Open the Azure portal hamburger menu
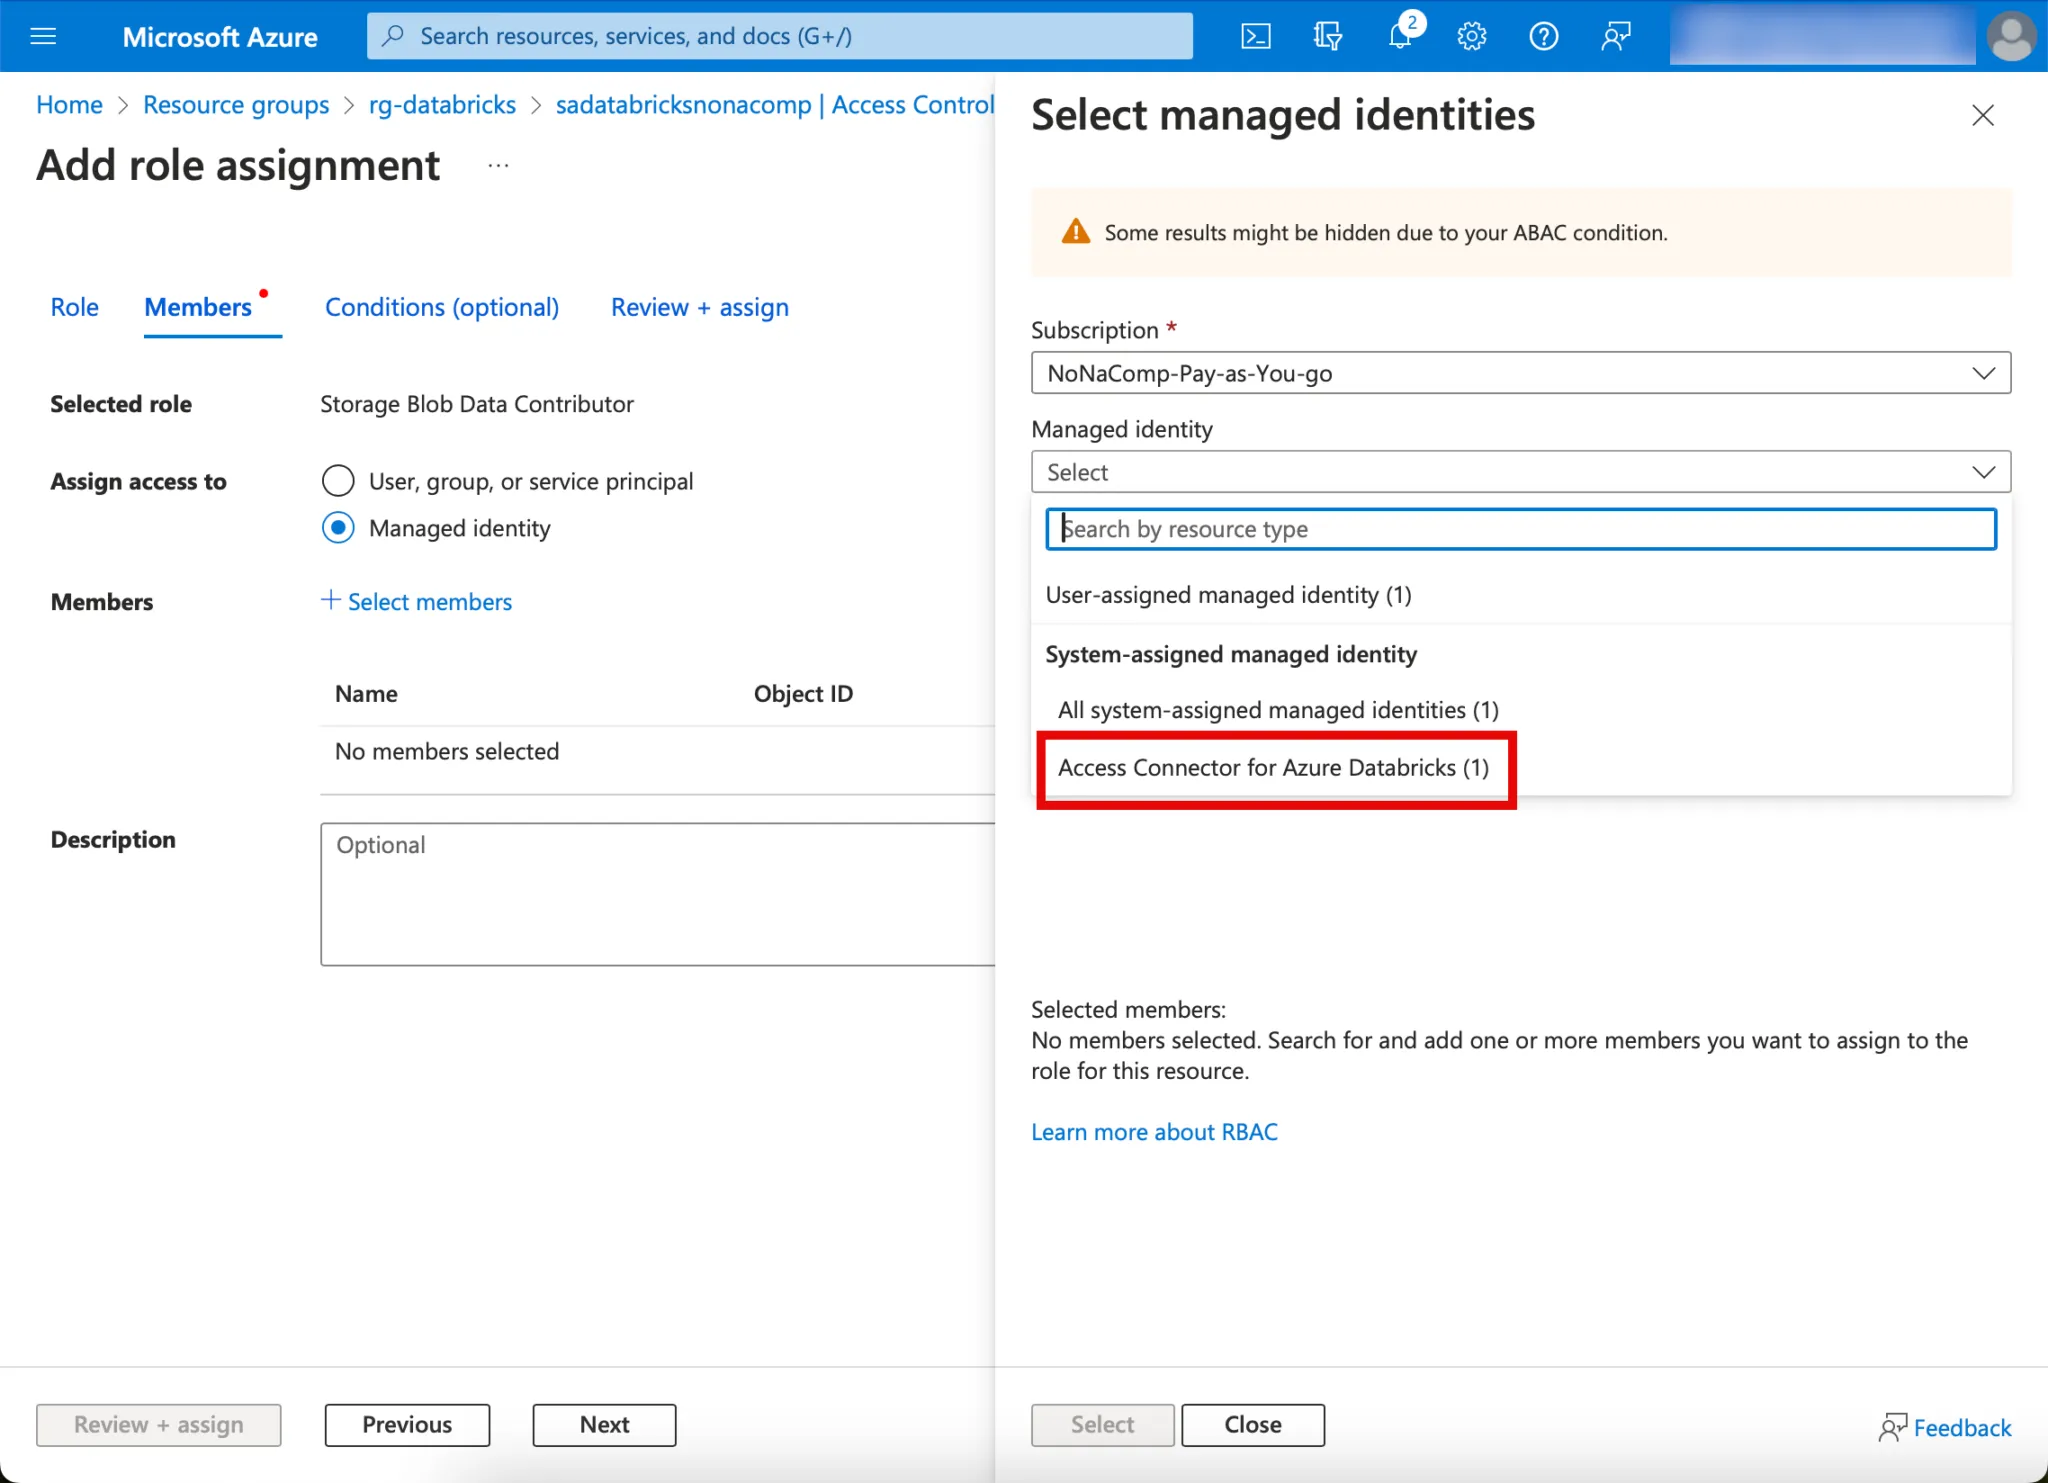The width and height of the screenshot is (2048, 1483). [x=43, y=37]
